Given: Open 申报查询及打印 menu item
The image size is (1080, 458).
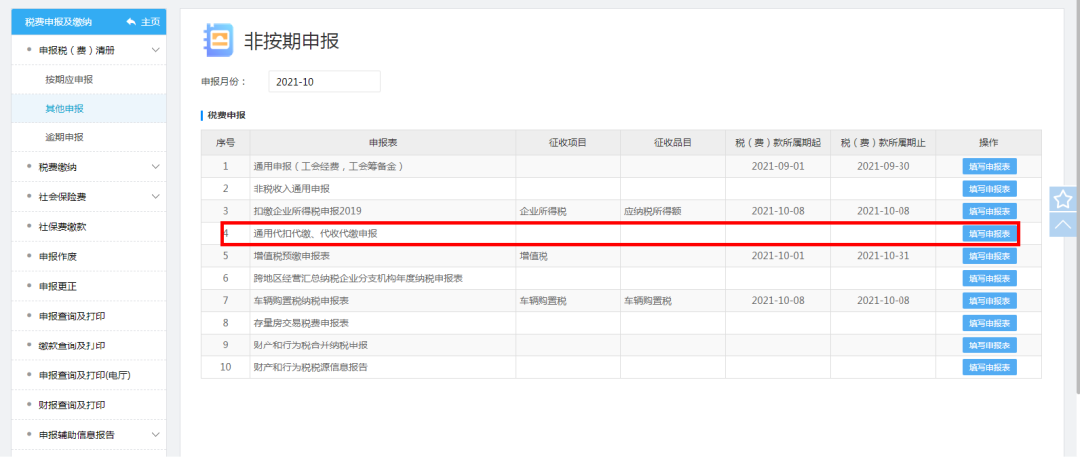Looking at the screenshot, I should (x=72, y=316).
